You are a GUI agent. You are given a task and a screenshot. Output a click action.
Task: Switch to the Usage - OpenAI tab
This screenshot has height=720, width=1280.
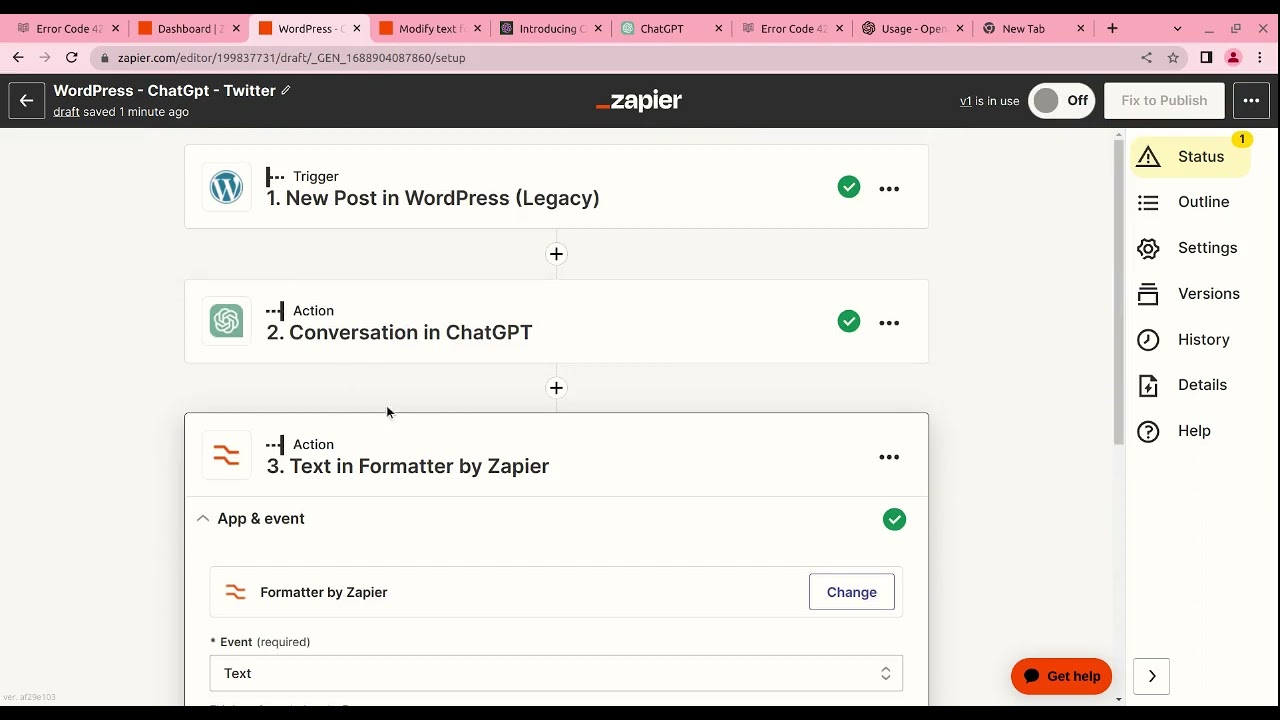pyautogui.click(x=913, y=29)
